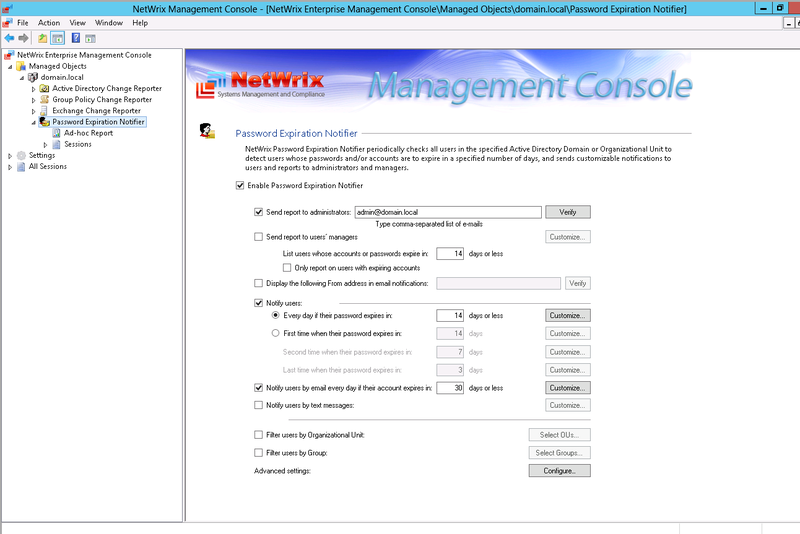Select Ad-hoc Report in the tree
800x534 pixels.
88,133
